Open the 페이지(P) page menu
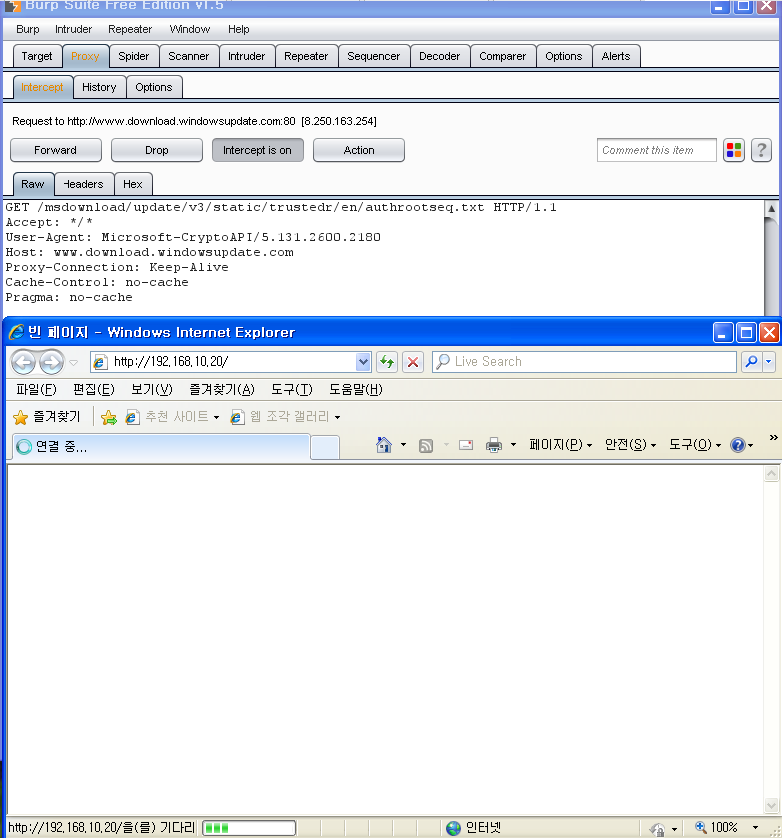The width and height of the screenshot is (782, 838). point(560,445)
